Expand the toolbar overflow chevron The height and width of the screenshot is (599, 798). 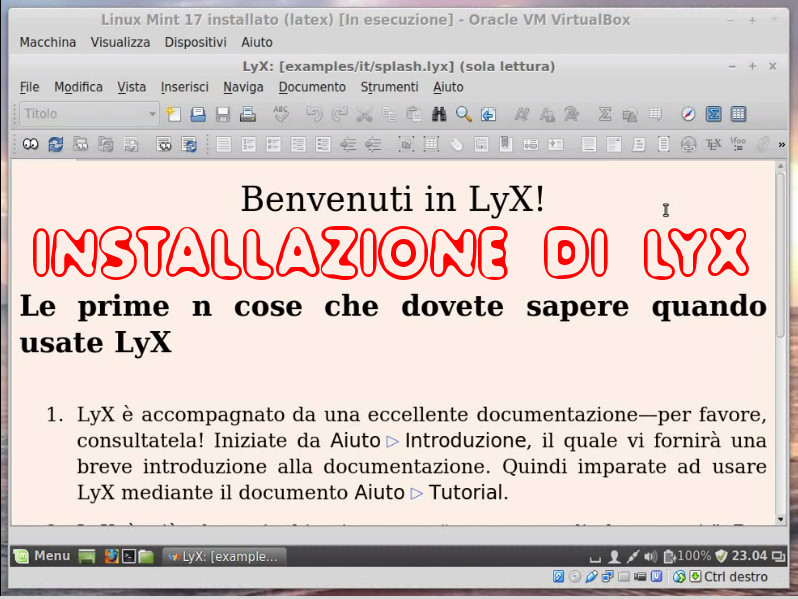click(781, 145)
